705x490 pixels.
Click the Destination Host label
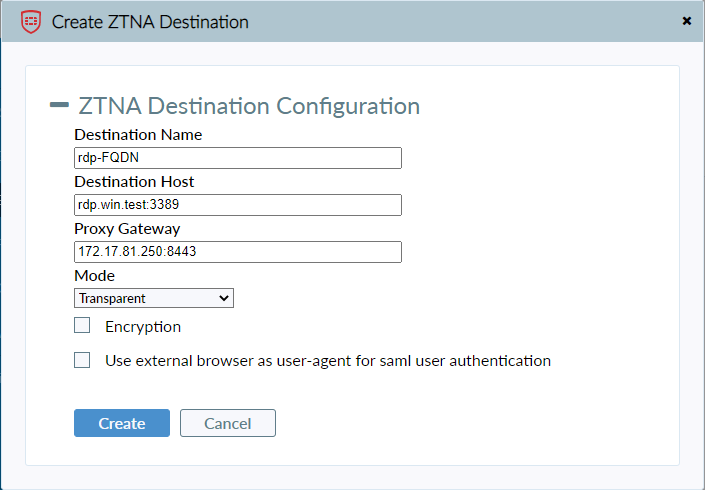[x=134, y=182]
